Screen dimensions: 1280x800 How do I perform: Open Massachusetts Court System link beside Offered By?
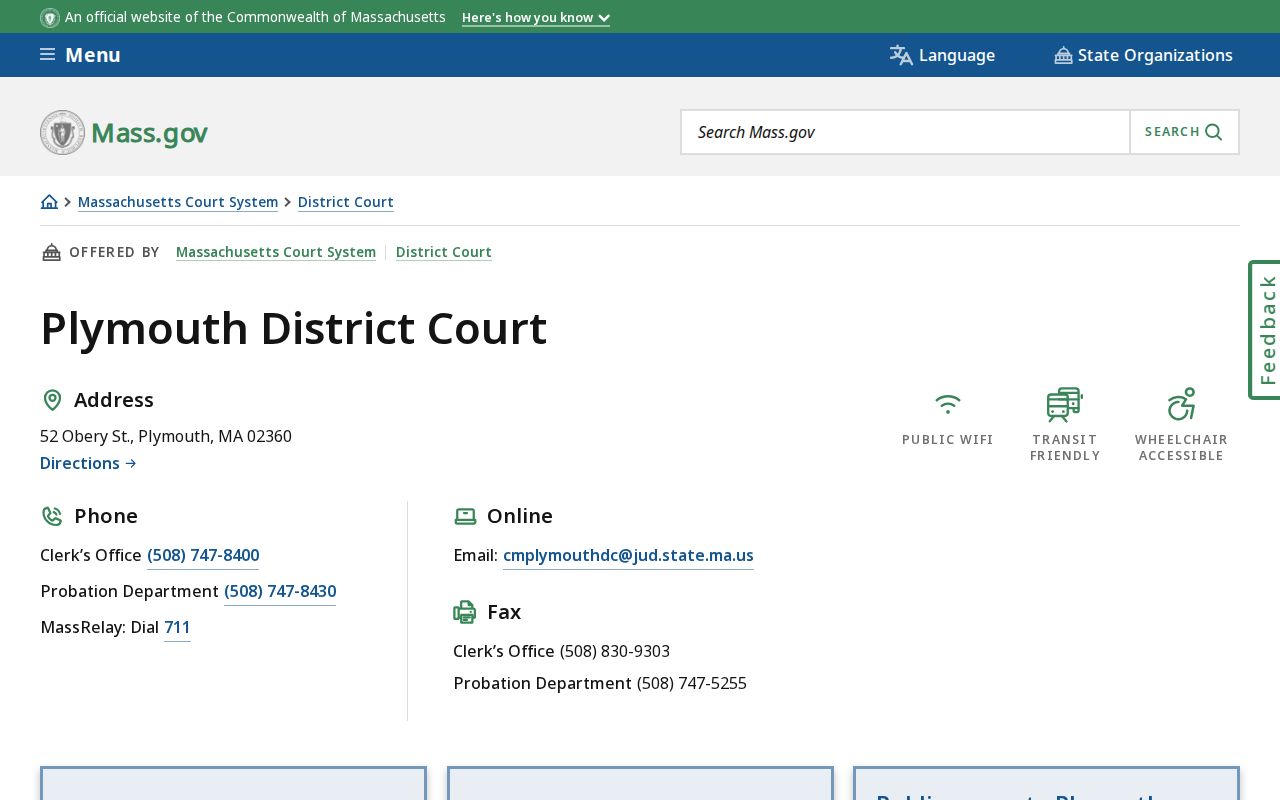(x=276, y=252)
